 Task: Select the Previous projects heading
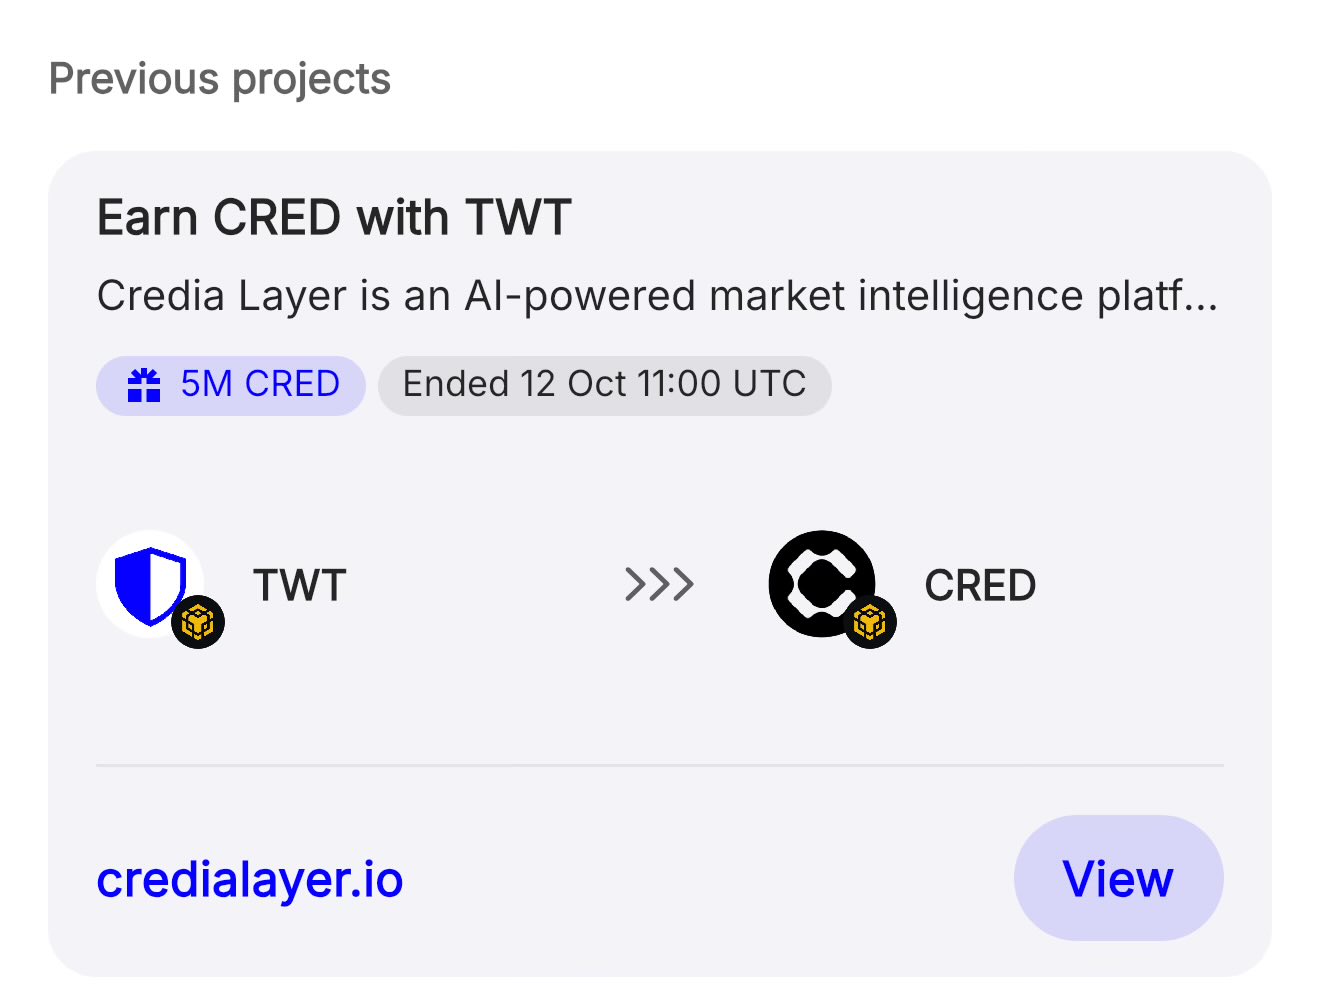pyautogui.click(x=220, y=80)
